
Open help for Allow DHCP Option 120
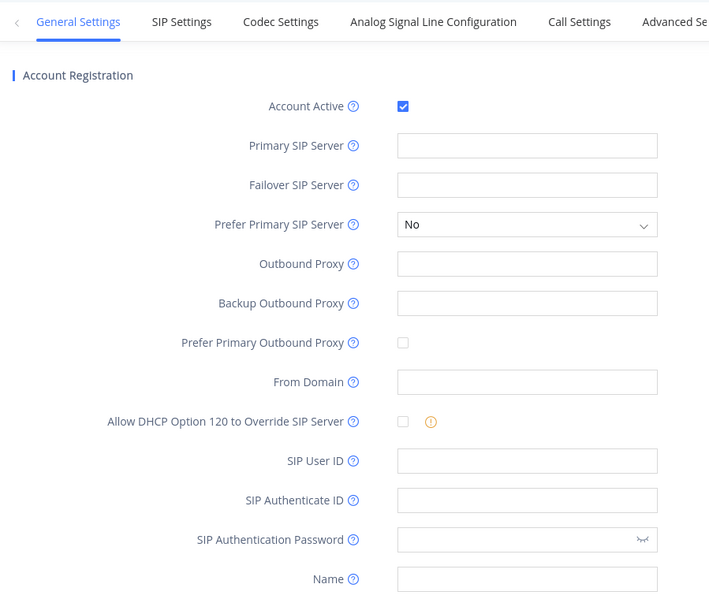pos(353,421)
